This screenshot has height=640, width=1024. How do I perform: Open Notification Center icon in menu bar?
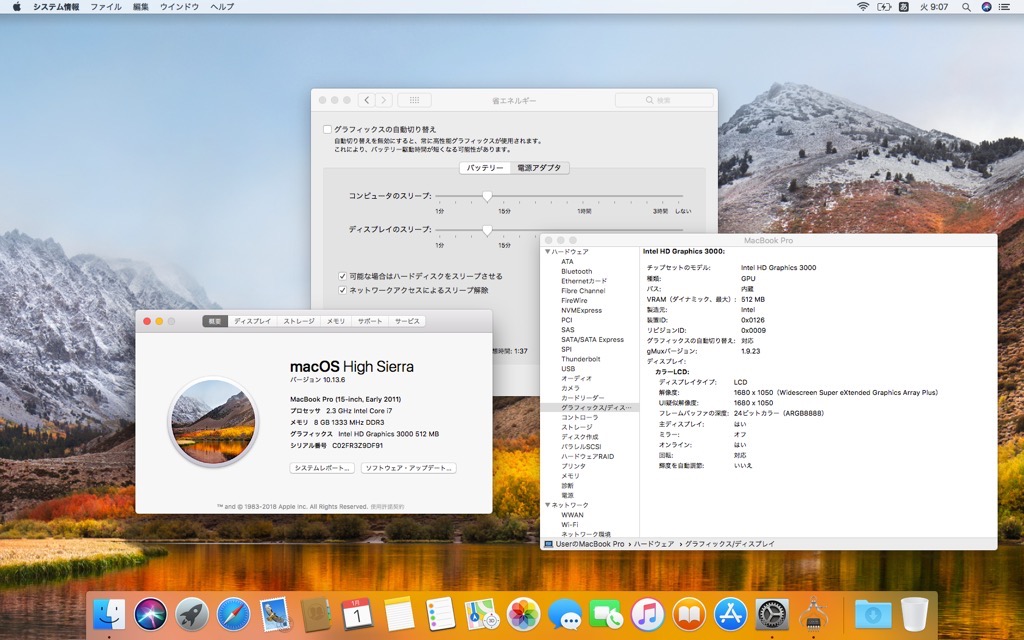click(1005, 7)
